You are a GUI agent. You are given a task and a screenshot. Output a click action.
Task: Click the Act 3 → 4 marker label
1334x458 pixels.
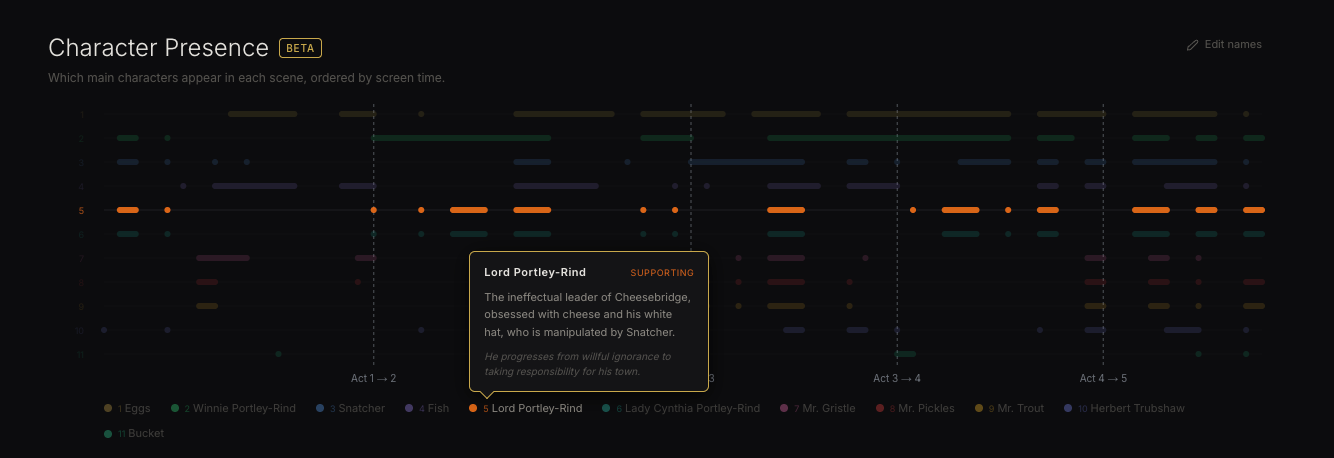coord(896,379)
